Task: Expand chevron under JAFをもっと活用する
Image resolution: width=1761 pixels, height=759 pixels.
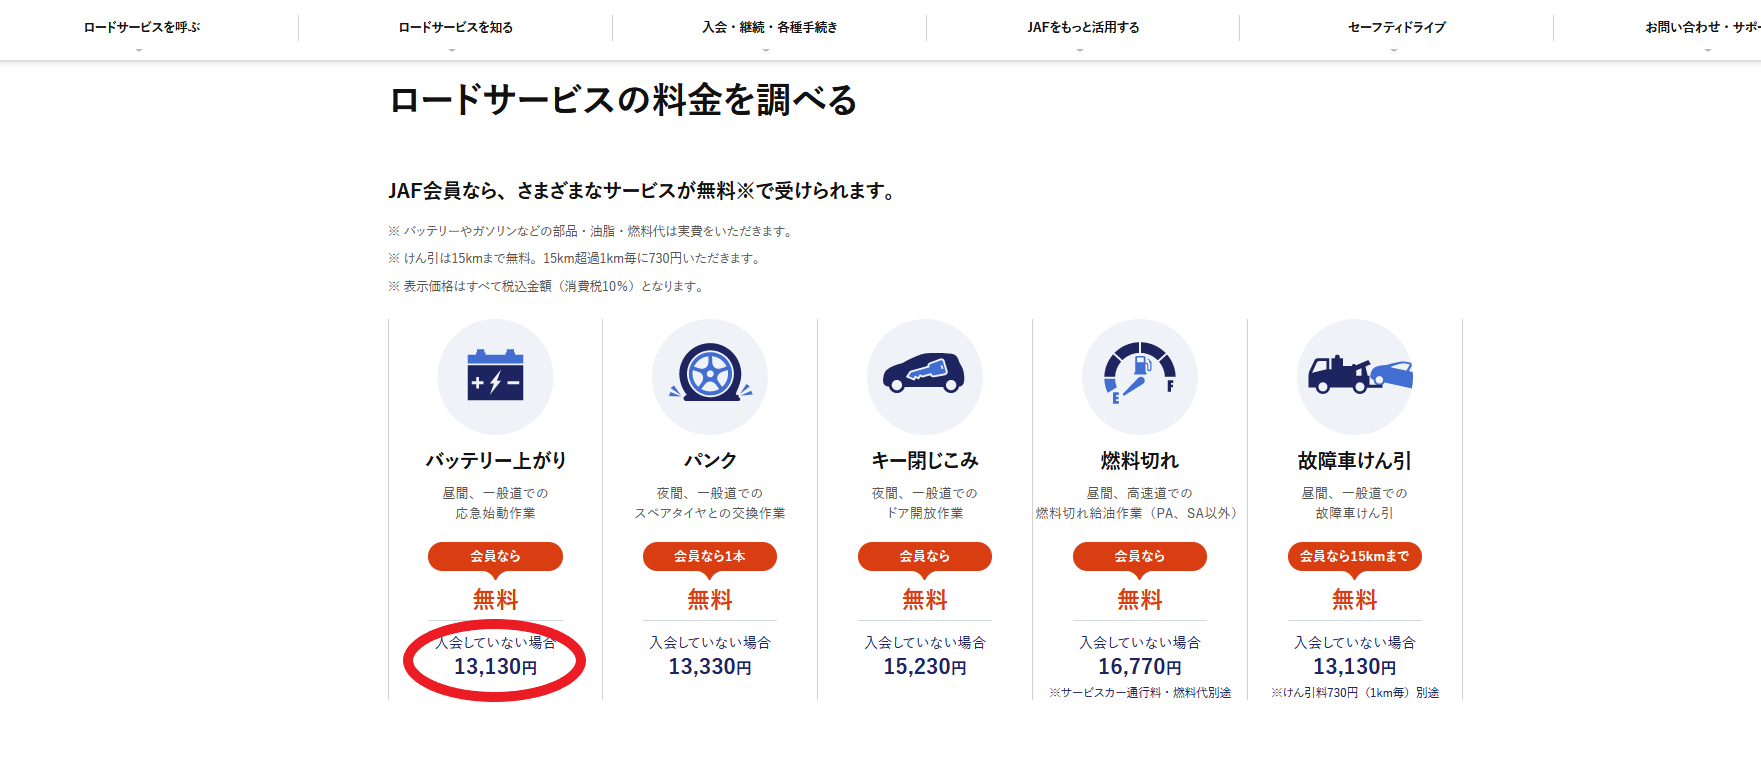Action: click(1080, 50)
